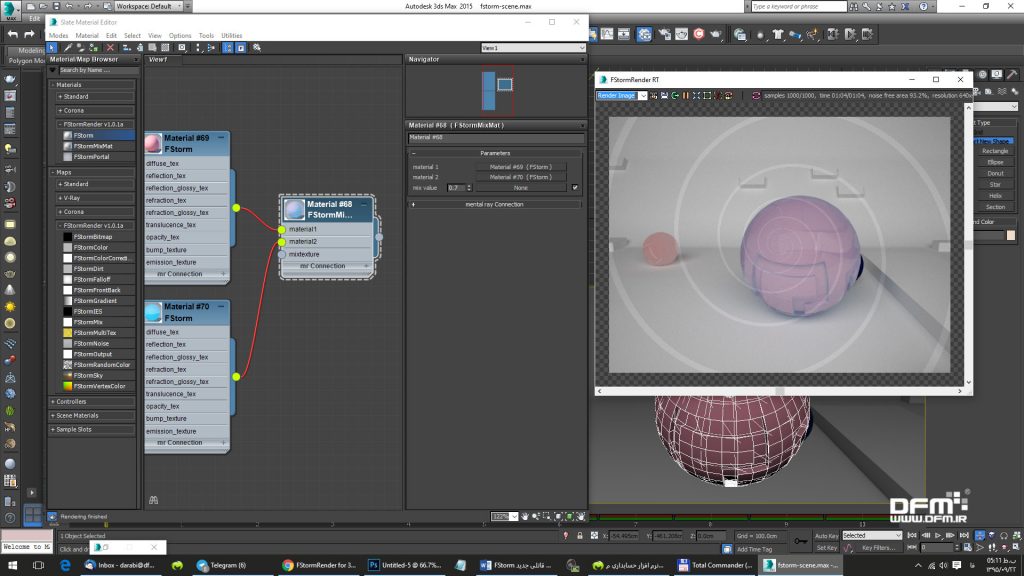This screenshot has width=1024, height=576.
Task: Click the pink refresh icon before samples text
Action: pos(756,95)
